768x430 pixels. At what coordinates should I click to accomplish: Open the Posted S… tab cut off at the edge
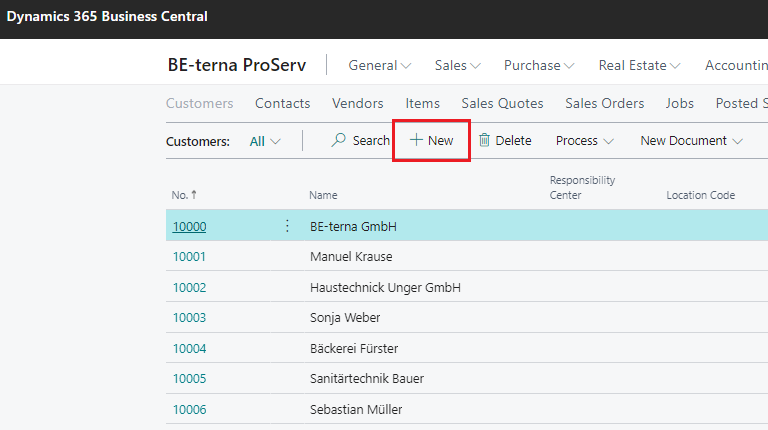(741, 103)
